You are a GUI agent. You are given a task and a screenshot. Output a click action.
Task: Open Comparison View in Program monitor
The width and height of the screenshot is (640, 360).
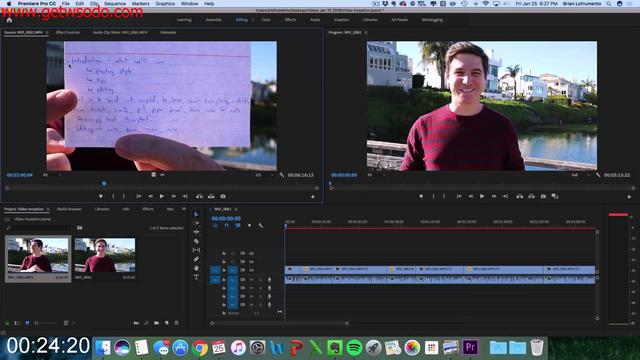(x=555, y=196)
